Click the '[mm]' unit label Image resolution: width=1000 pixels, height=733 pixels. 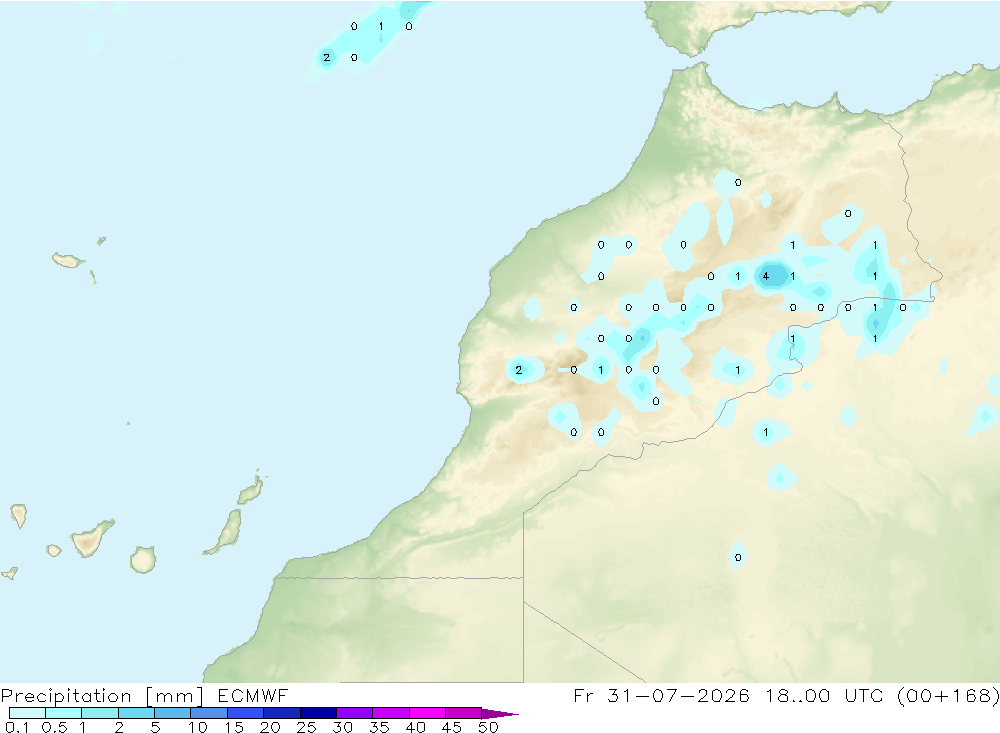pos(174,696)
